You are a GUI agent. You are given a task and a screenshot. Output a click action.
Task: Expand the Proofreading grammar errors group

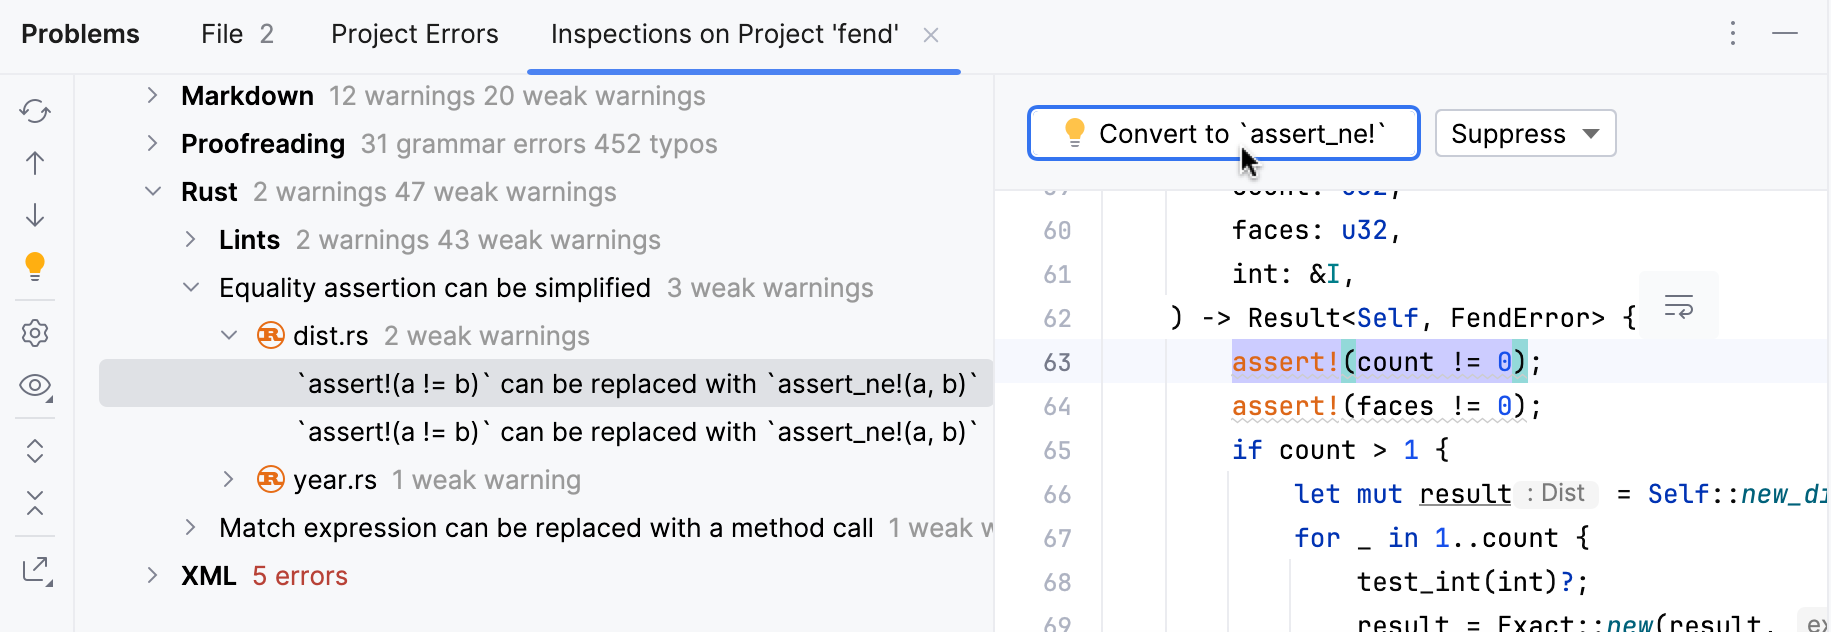tap(152, 143)
